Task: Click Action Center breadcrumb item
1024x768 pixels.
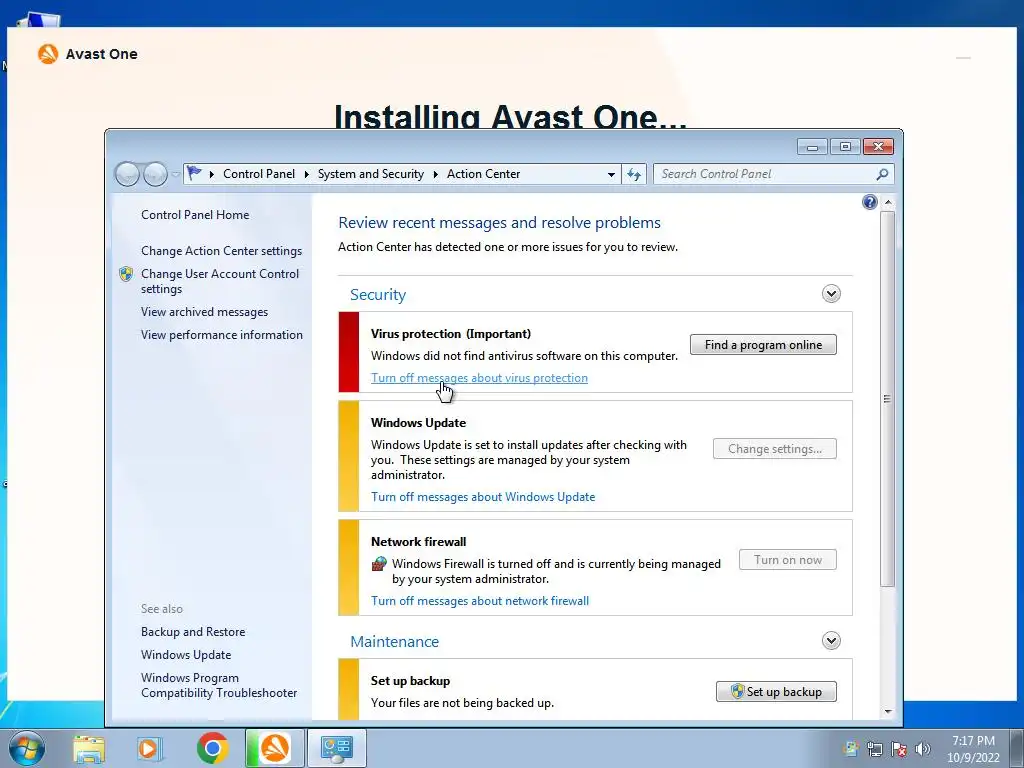Action: 483,174
